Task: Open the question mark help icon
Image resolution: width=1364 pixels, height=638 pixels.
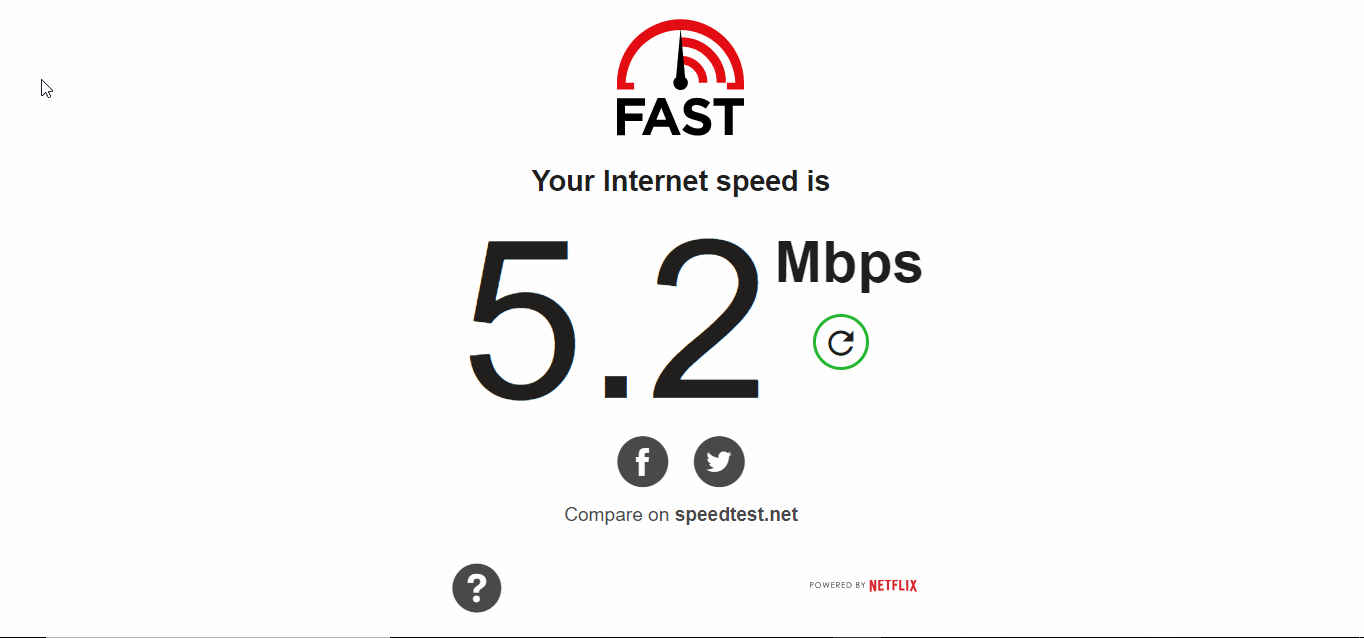Action: pos(477,588)
